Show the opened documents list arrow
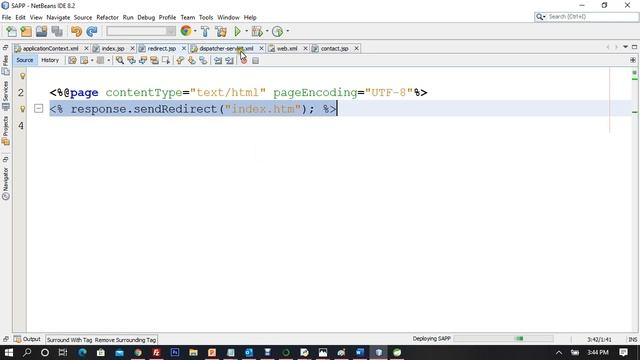The height and width of the screenshot is (360, 640). click(625, 47)
